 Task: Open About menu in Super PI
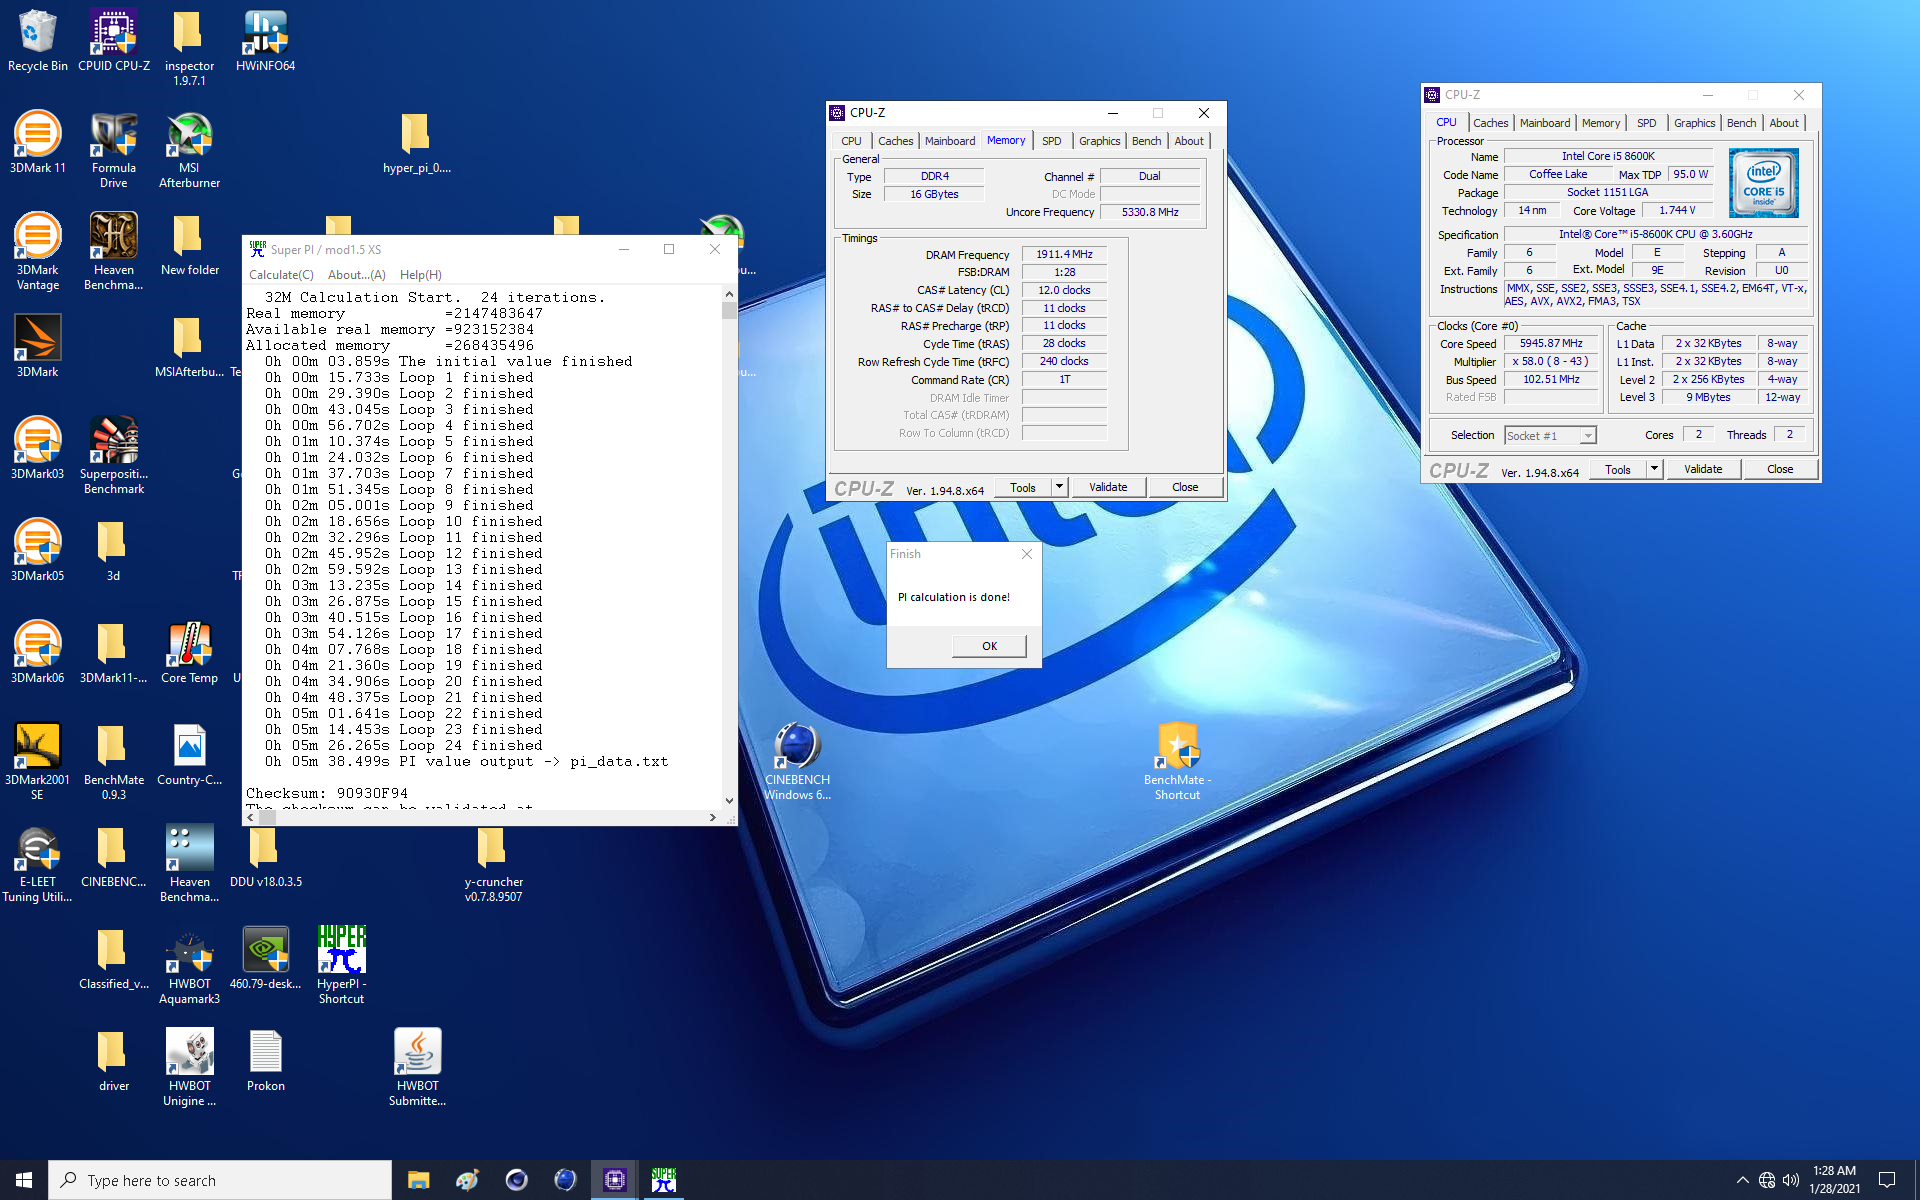pos(356,275)
